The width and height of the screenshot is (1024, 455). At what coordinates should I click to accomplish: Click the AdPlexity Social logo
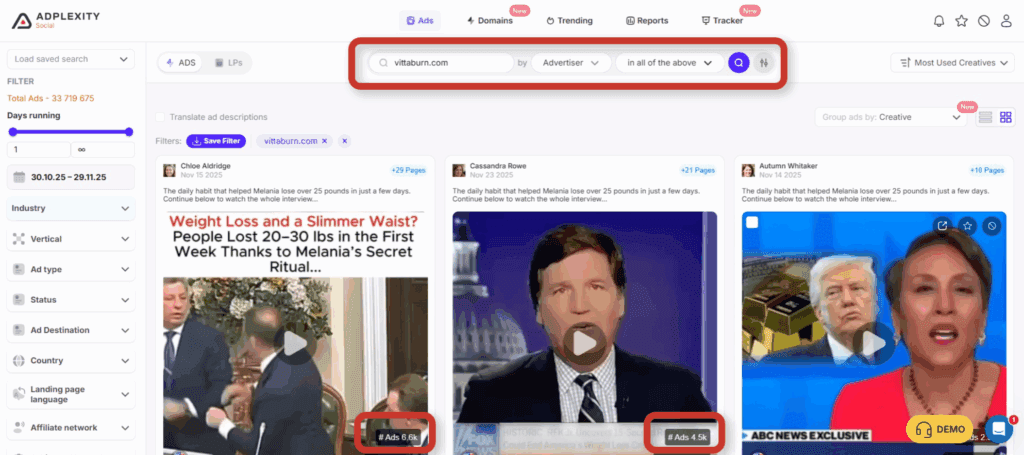point(56,20)
